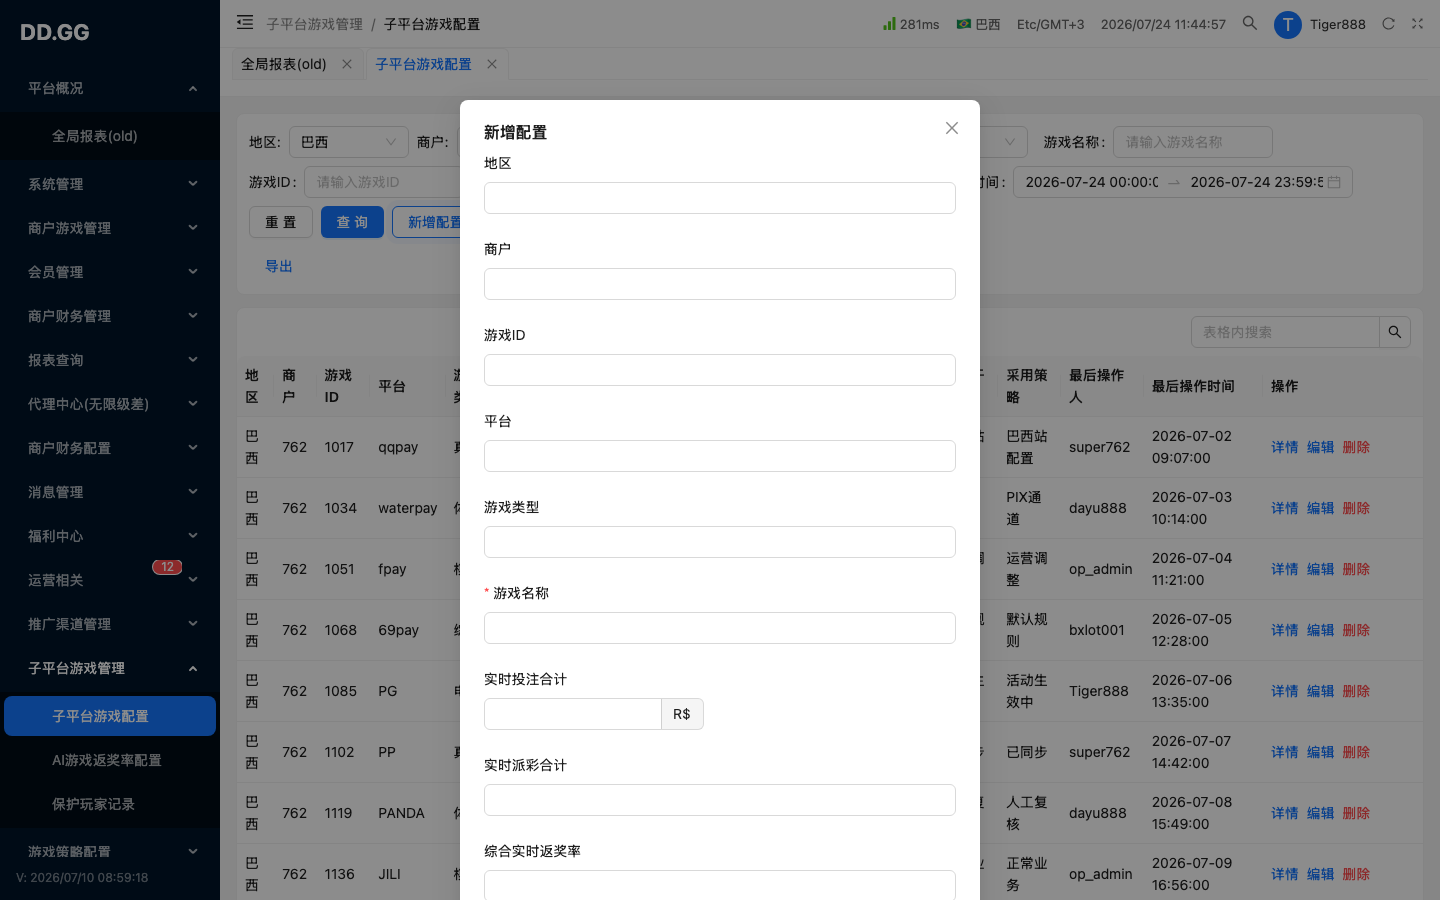Viewport: 1440px width, 900px height.
Task: Focus the 地区 field in the dialog
Action: tap(720, 198)
